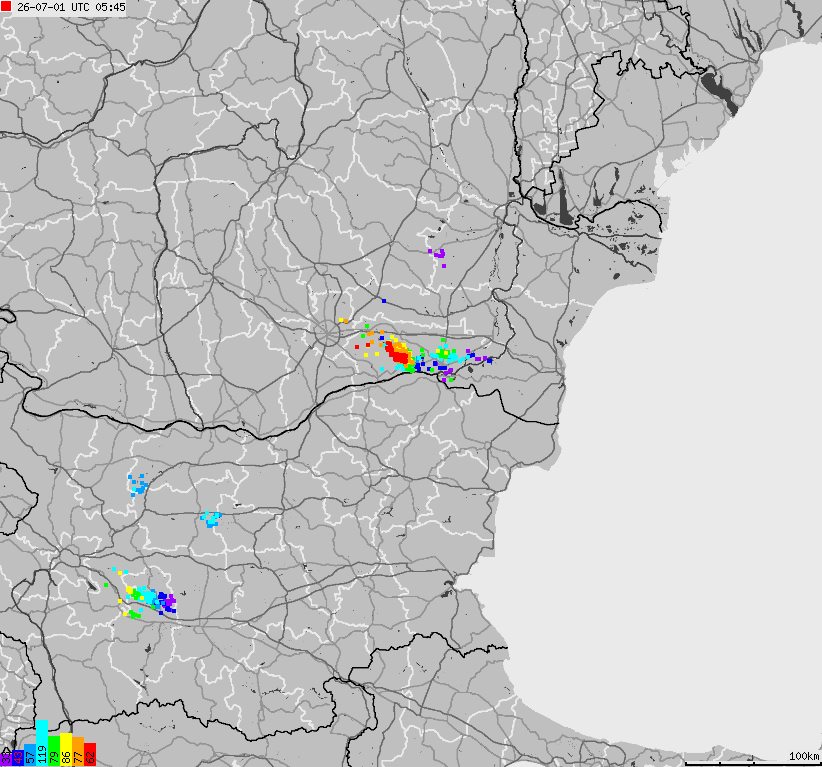Click the purple legend bar labeled 33
Viewport: 822px width, 767px height.
tap(6, 760)
